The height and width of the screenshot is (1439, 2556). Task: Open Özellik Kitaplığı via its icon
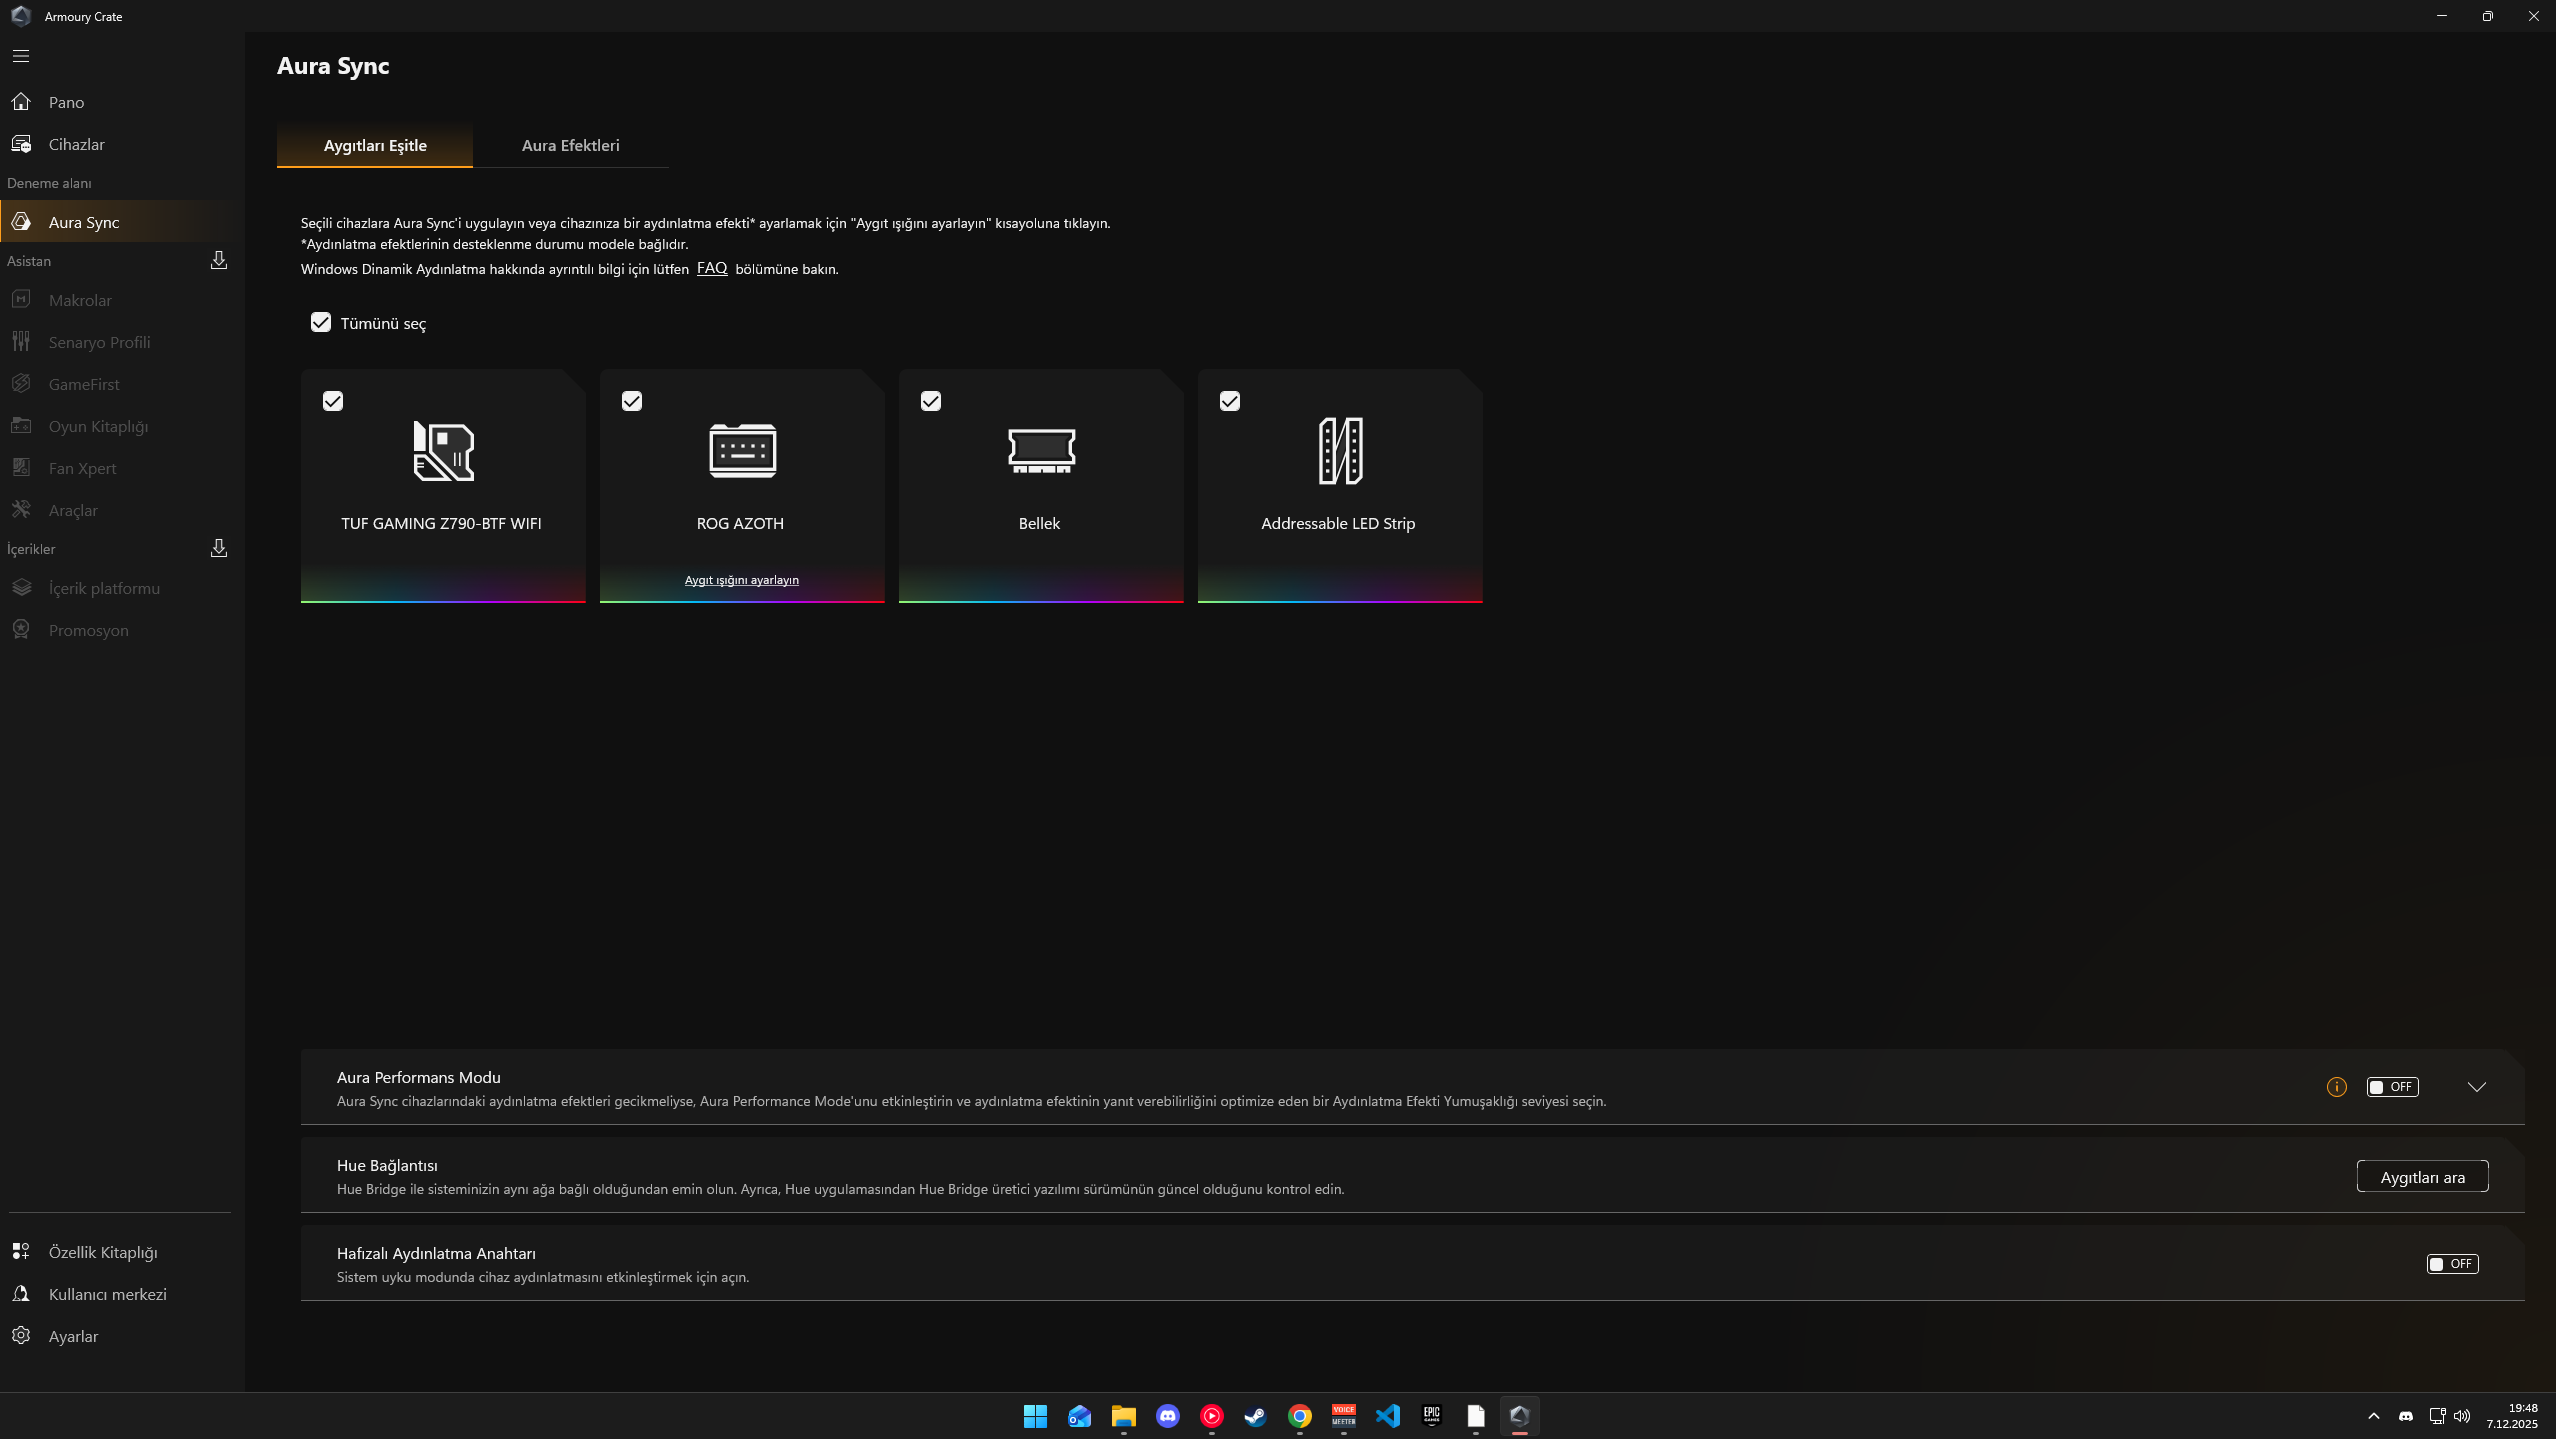[x=21, y=1252]
